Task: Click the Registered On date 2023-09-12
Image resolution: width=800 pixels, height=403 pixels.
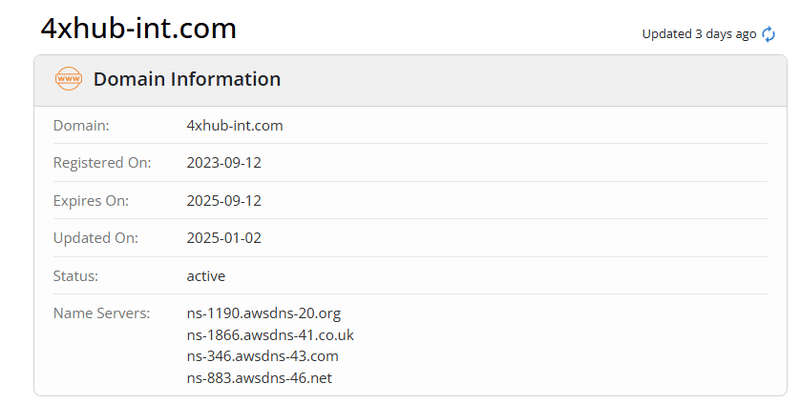Action: (224, 162)
